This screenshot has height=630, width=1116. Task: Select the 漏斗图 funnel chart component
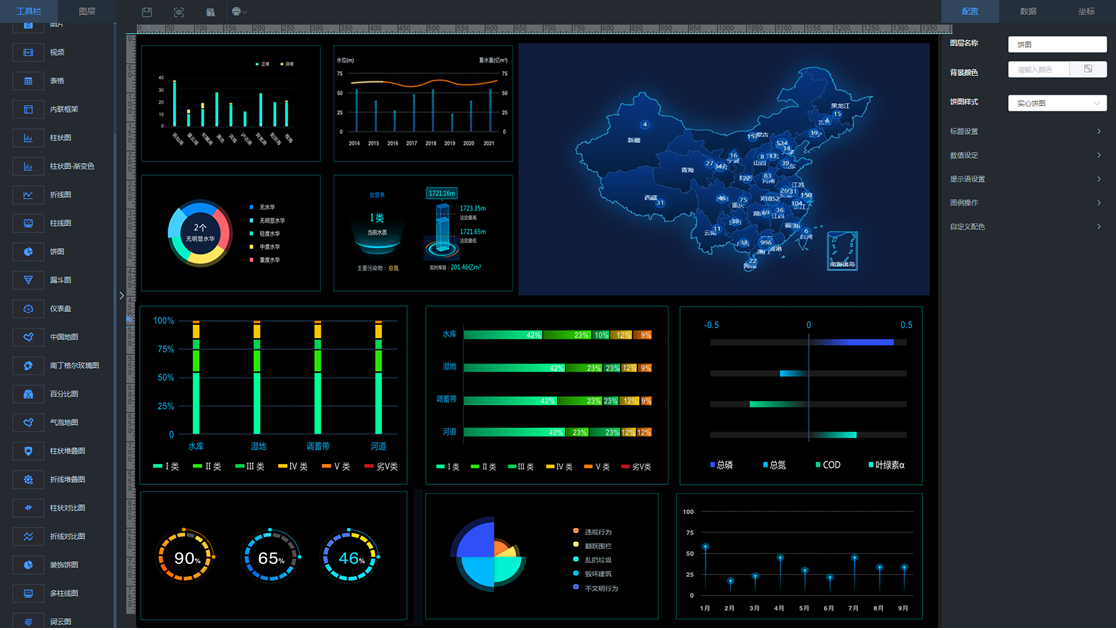point(60,280)
